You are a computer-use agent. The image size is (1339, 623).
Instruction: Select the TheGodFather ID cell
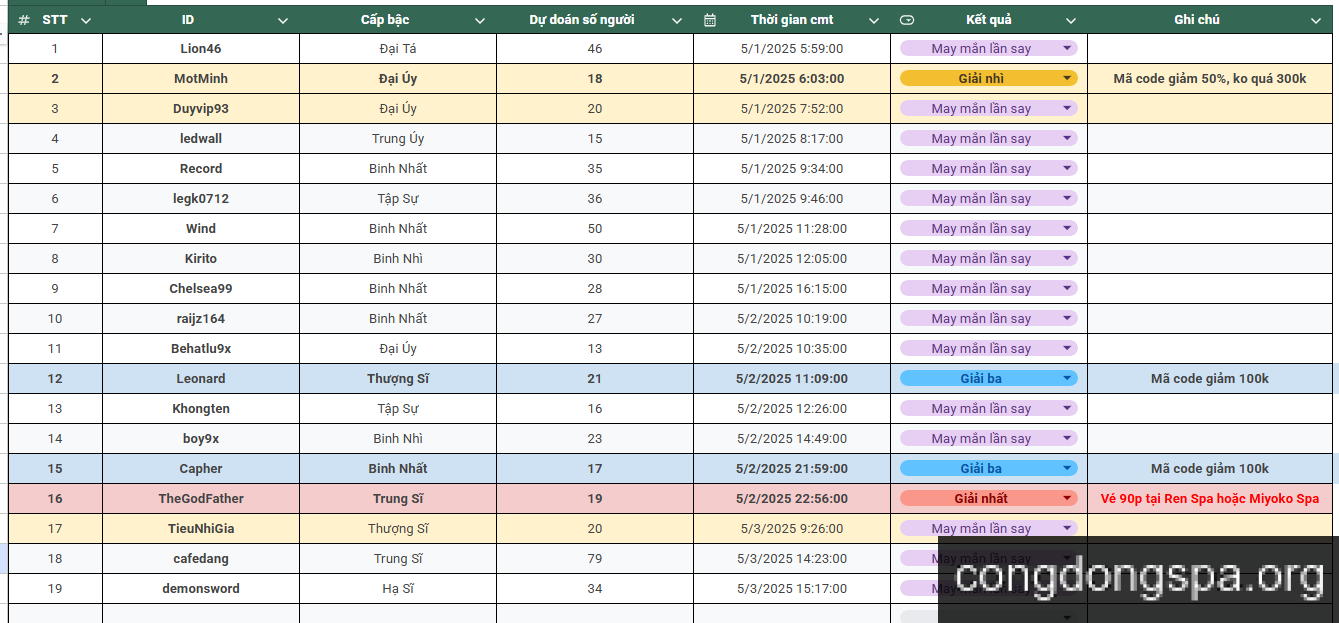(201, 498)
